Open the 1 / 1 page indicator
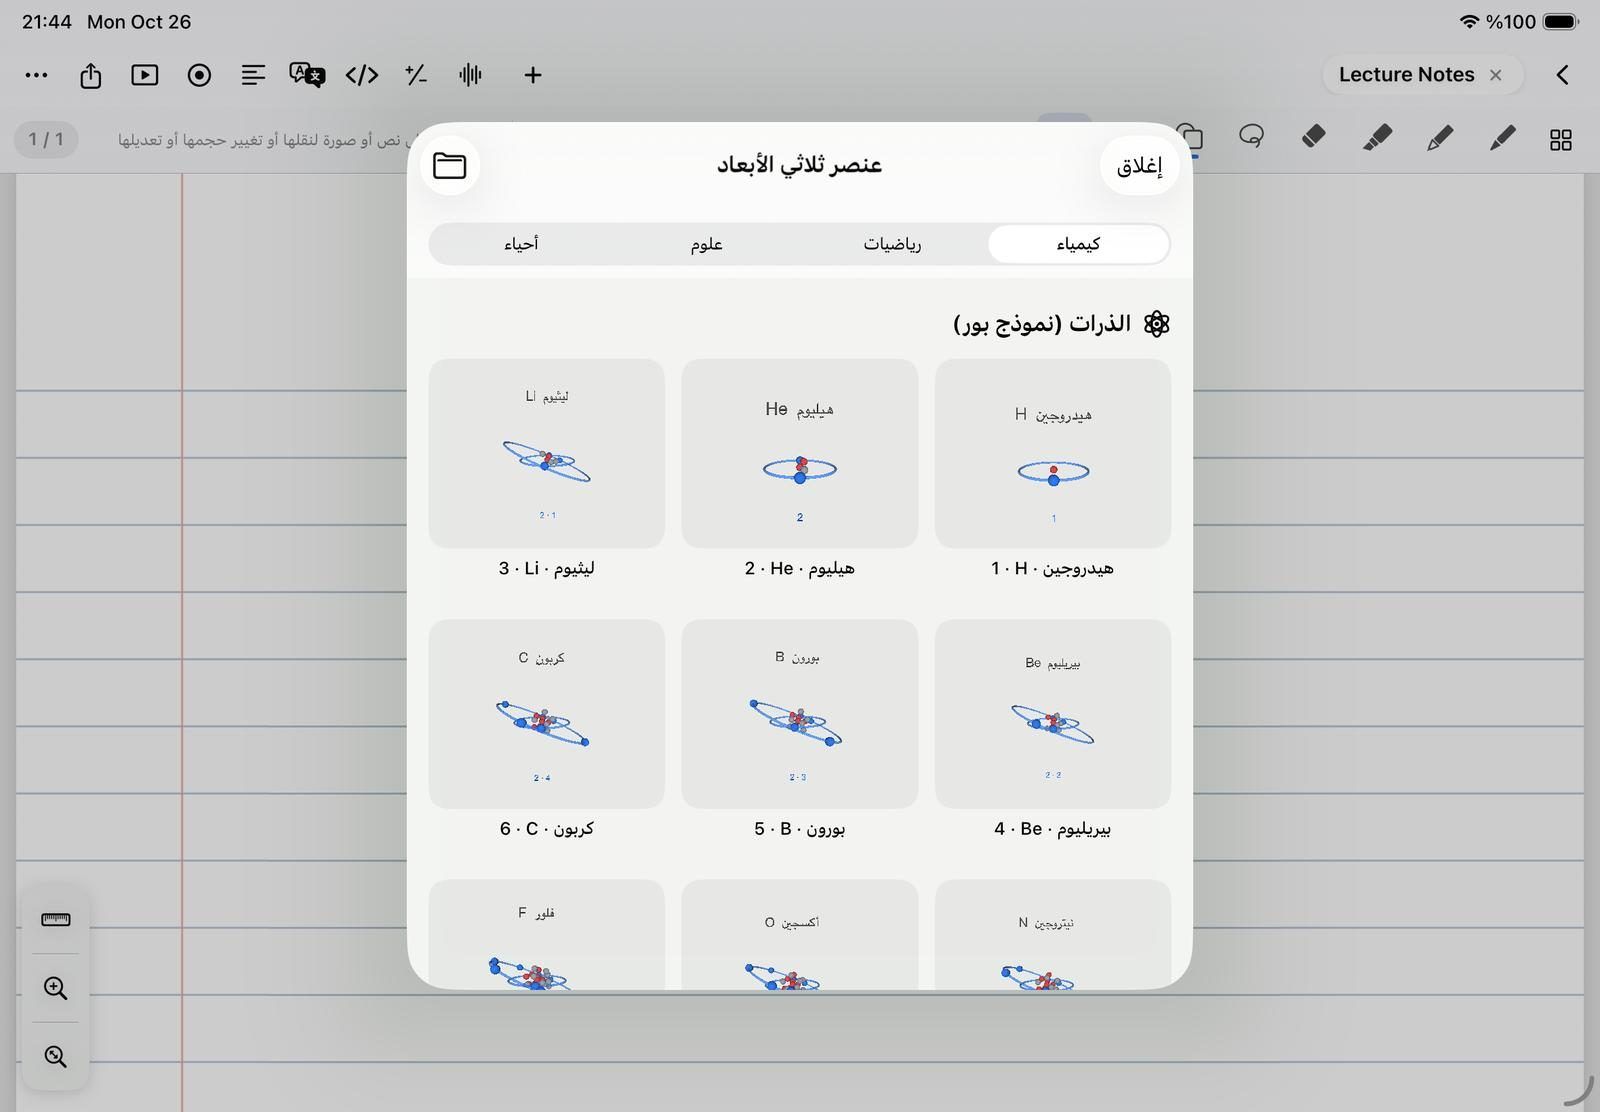The height and width of the screenshot is (1112, 1600). pyautogui.click(x=46, y=139)
